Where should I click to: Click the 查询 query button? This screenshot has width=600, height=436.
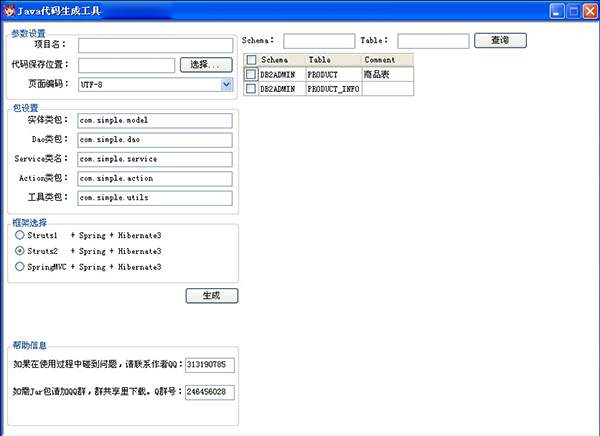point(501,40)
